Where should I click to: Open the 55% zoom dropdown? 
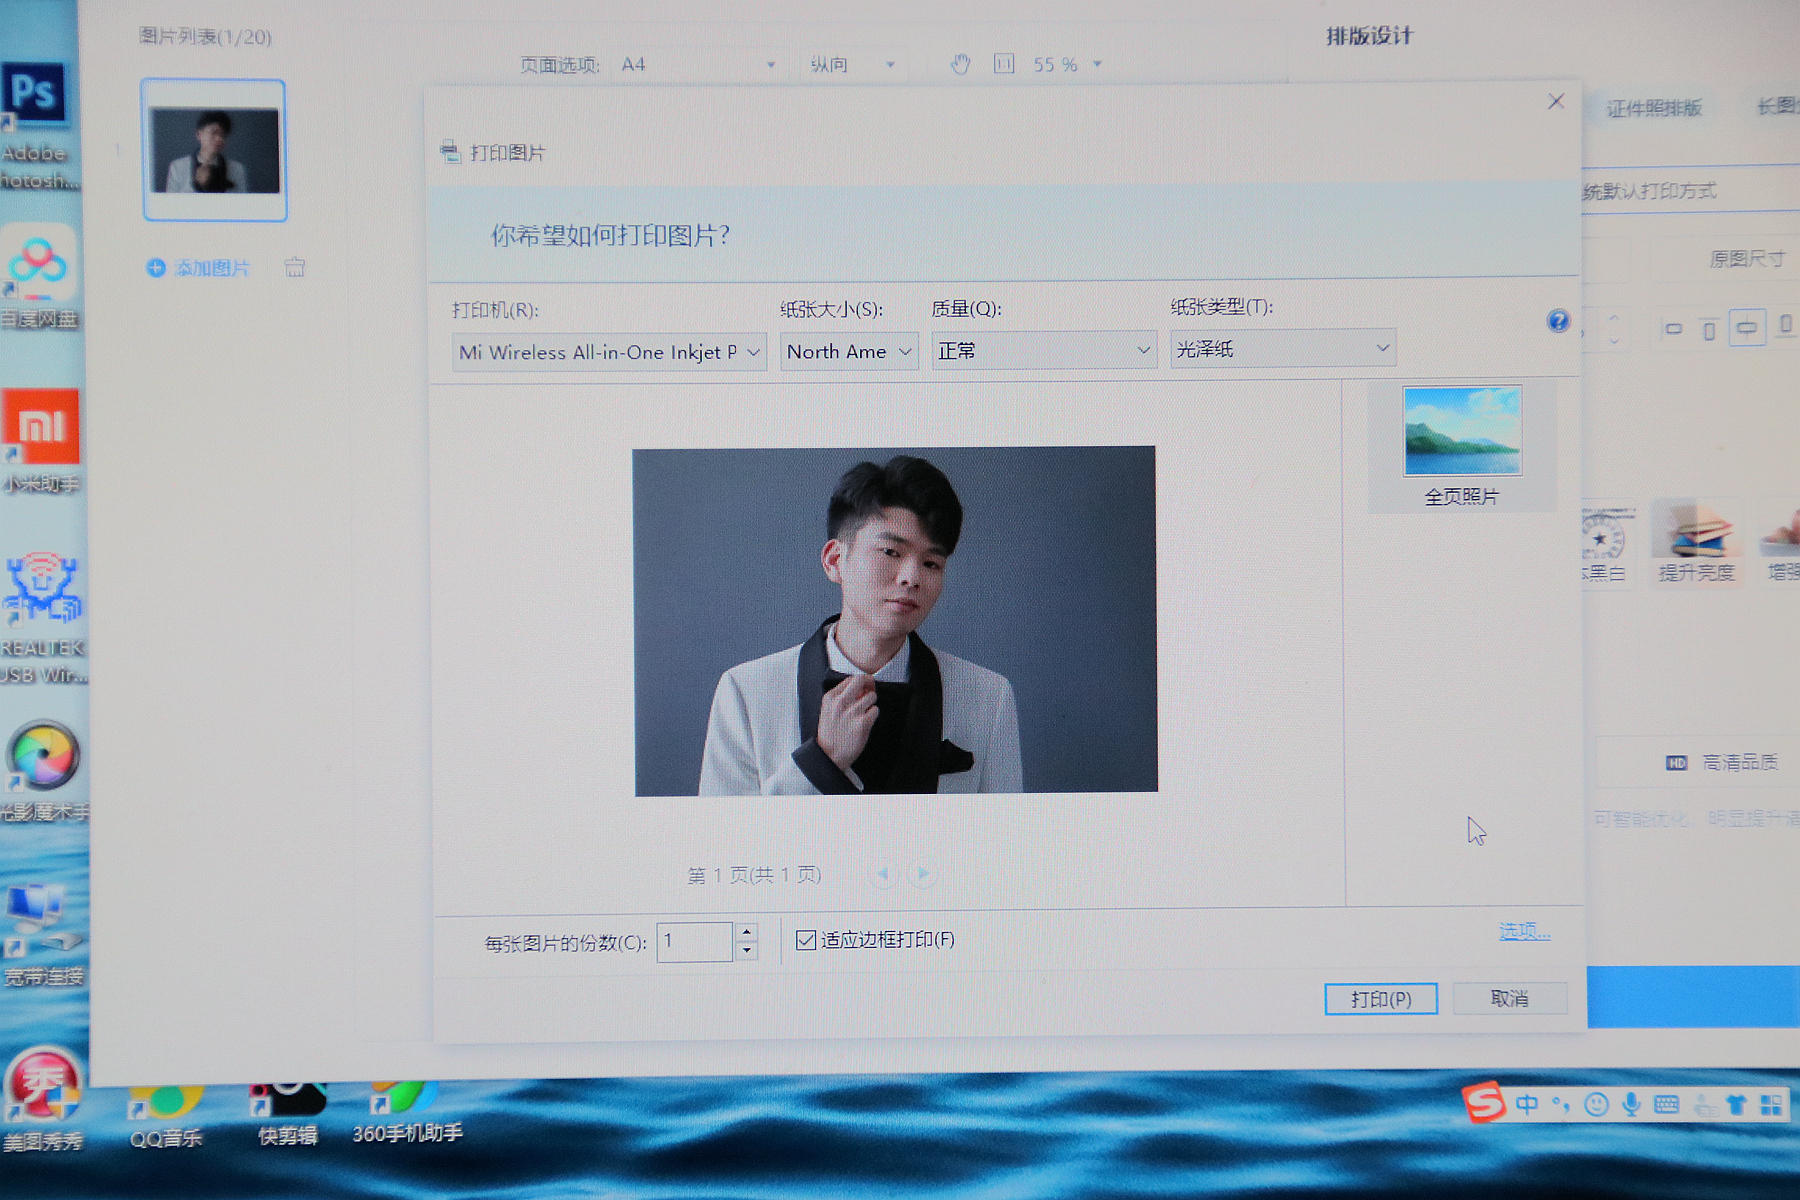tap(1068, 65)
